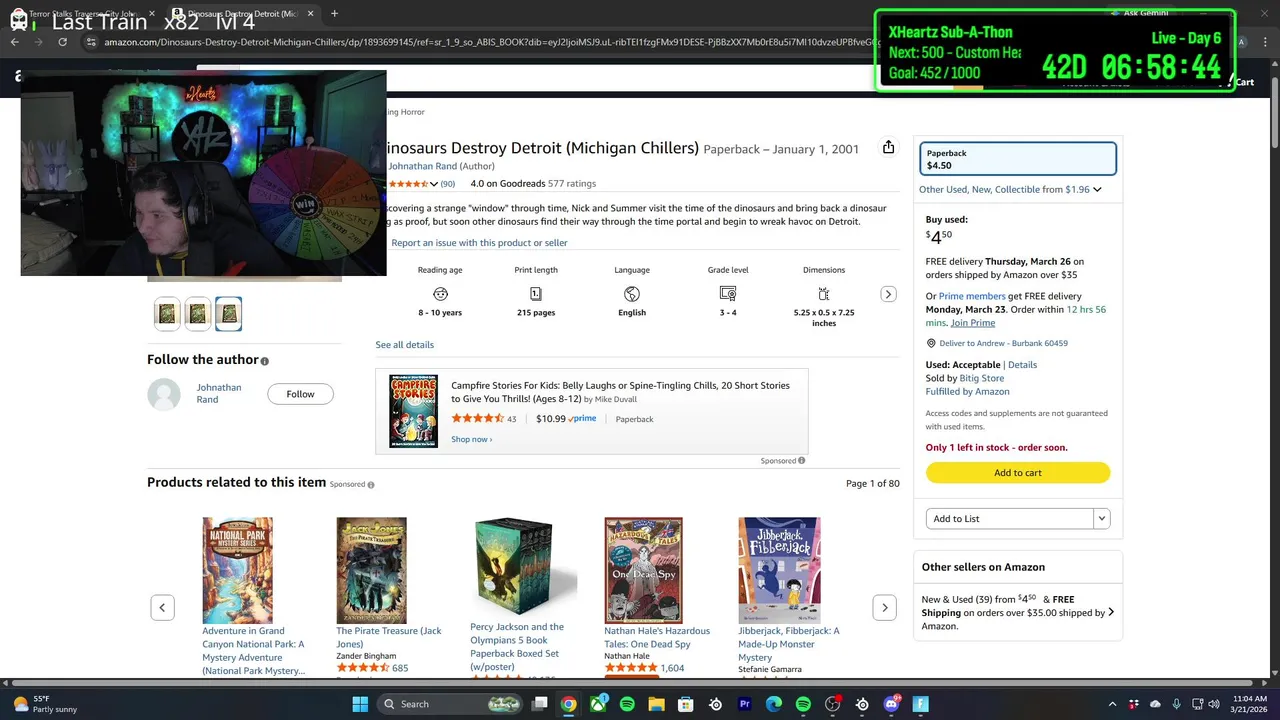This screenshot has width=1280, height=720.
Task: Open Chrome from the taskbar
Action: [568, 704]
